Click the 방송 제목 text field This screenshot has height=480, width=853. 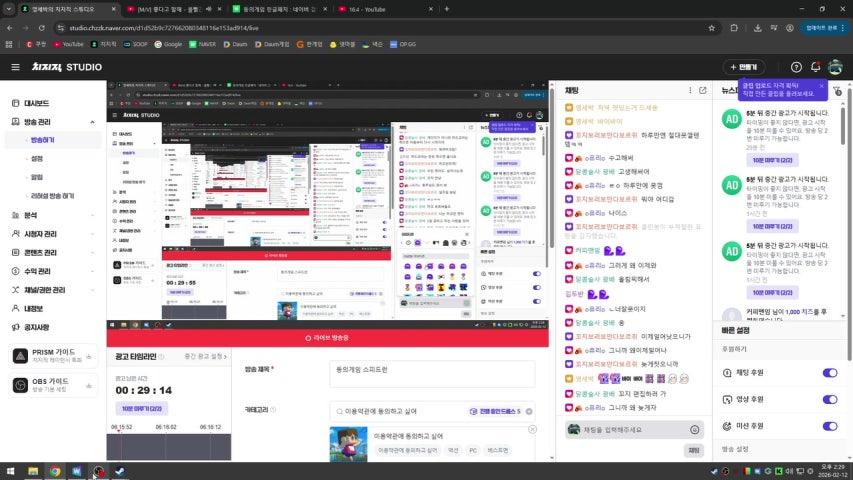[432, 374]
